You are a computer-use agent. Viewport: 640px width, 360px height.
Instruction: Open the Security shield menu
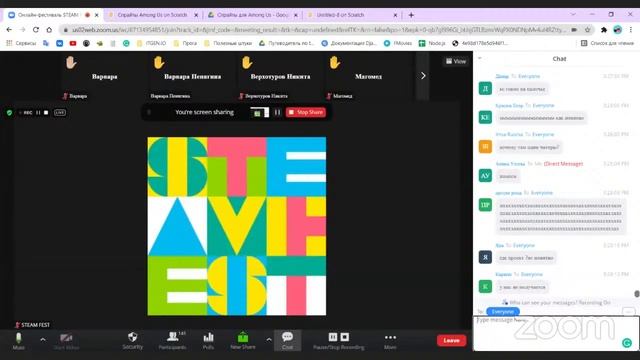[x=133, y=341]
